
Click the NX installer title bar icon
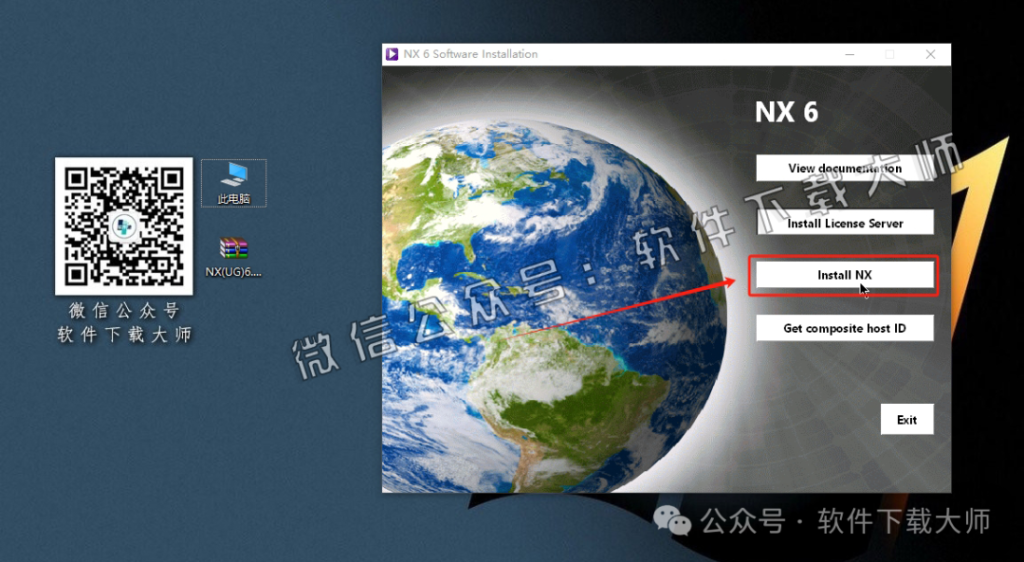pyautogui.click(x=392, y=54)
